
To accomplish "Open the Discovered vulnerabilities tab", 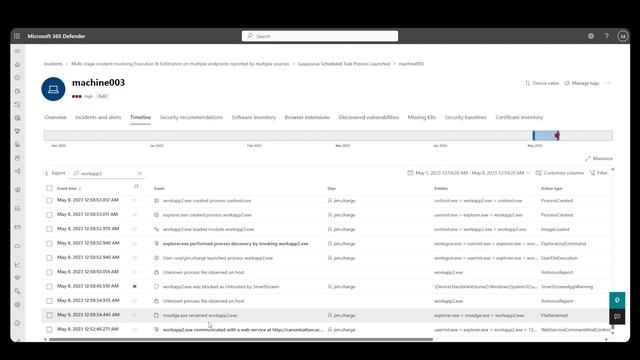I will [x=369, y=117].
